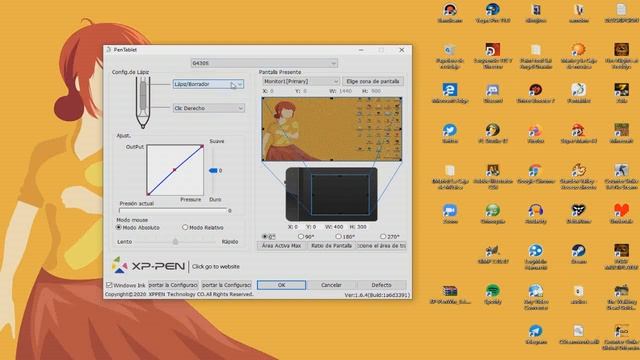The width and height of the screenshot is (640, 360).
Task: Click Ratio de Pantalla button
Action: 331,246
